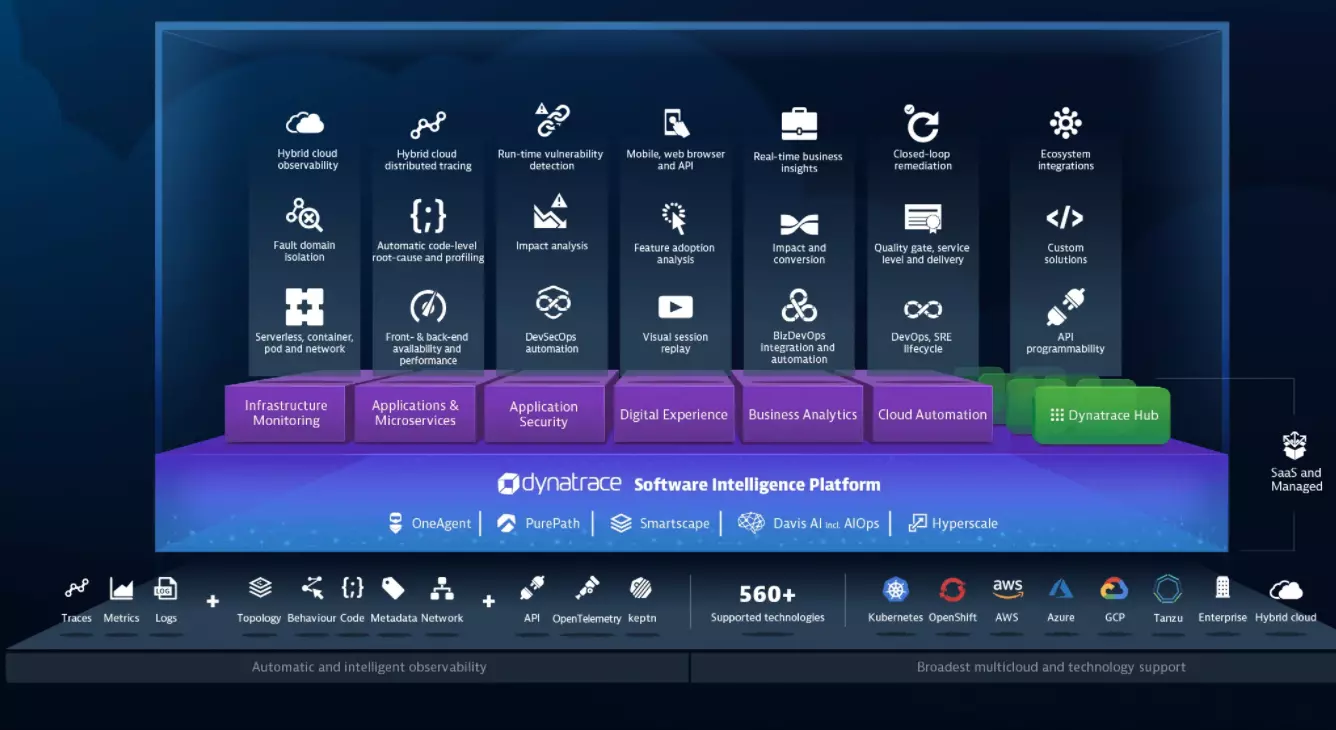Click the Code braces icon in bottom row

pyautogui.click(x=352, y=587)
